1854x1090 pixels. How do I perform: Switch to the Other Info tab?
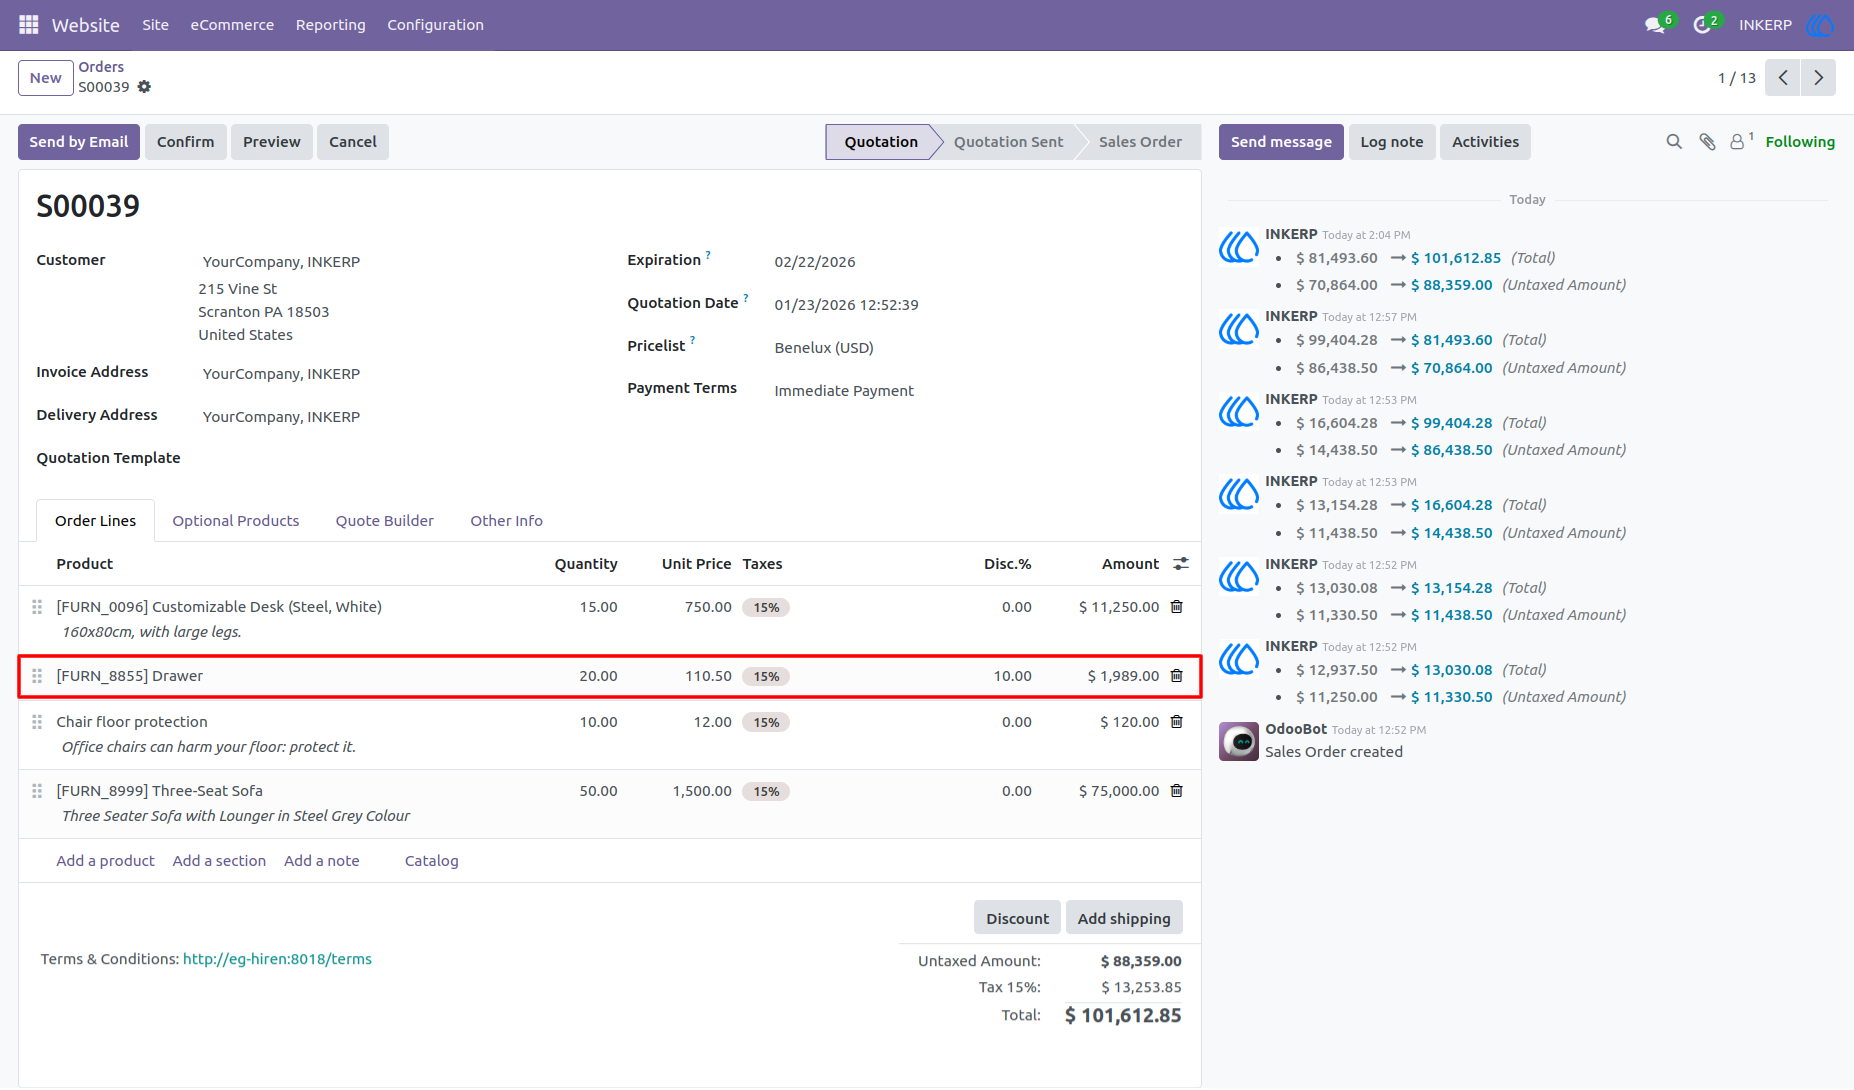(507, 521)
